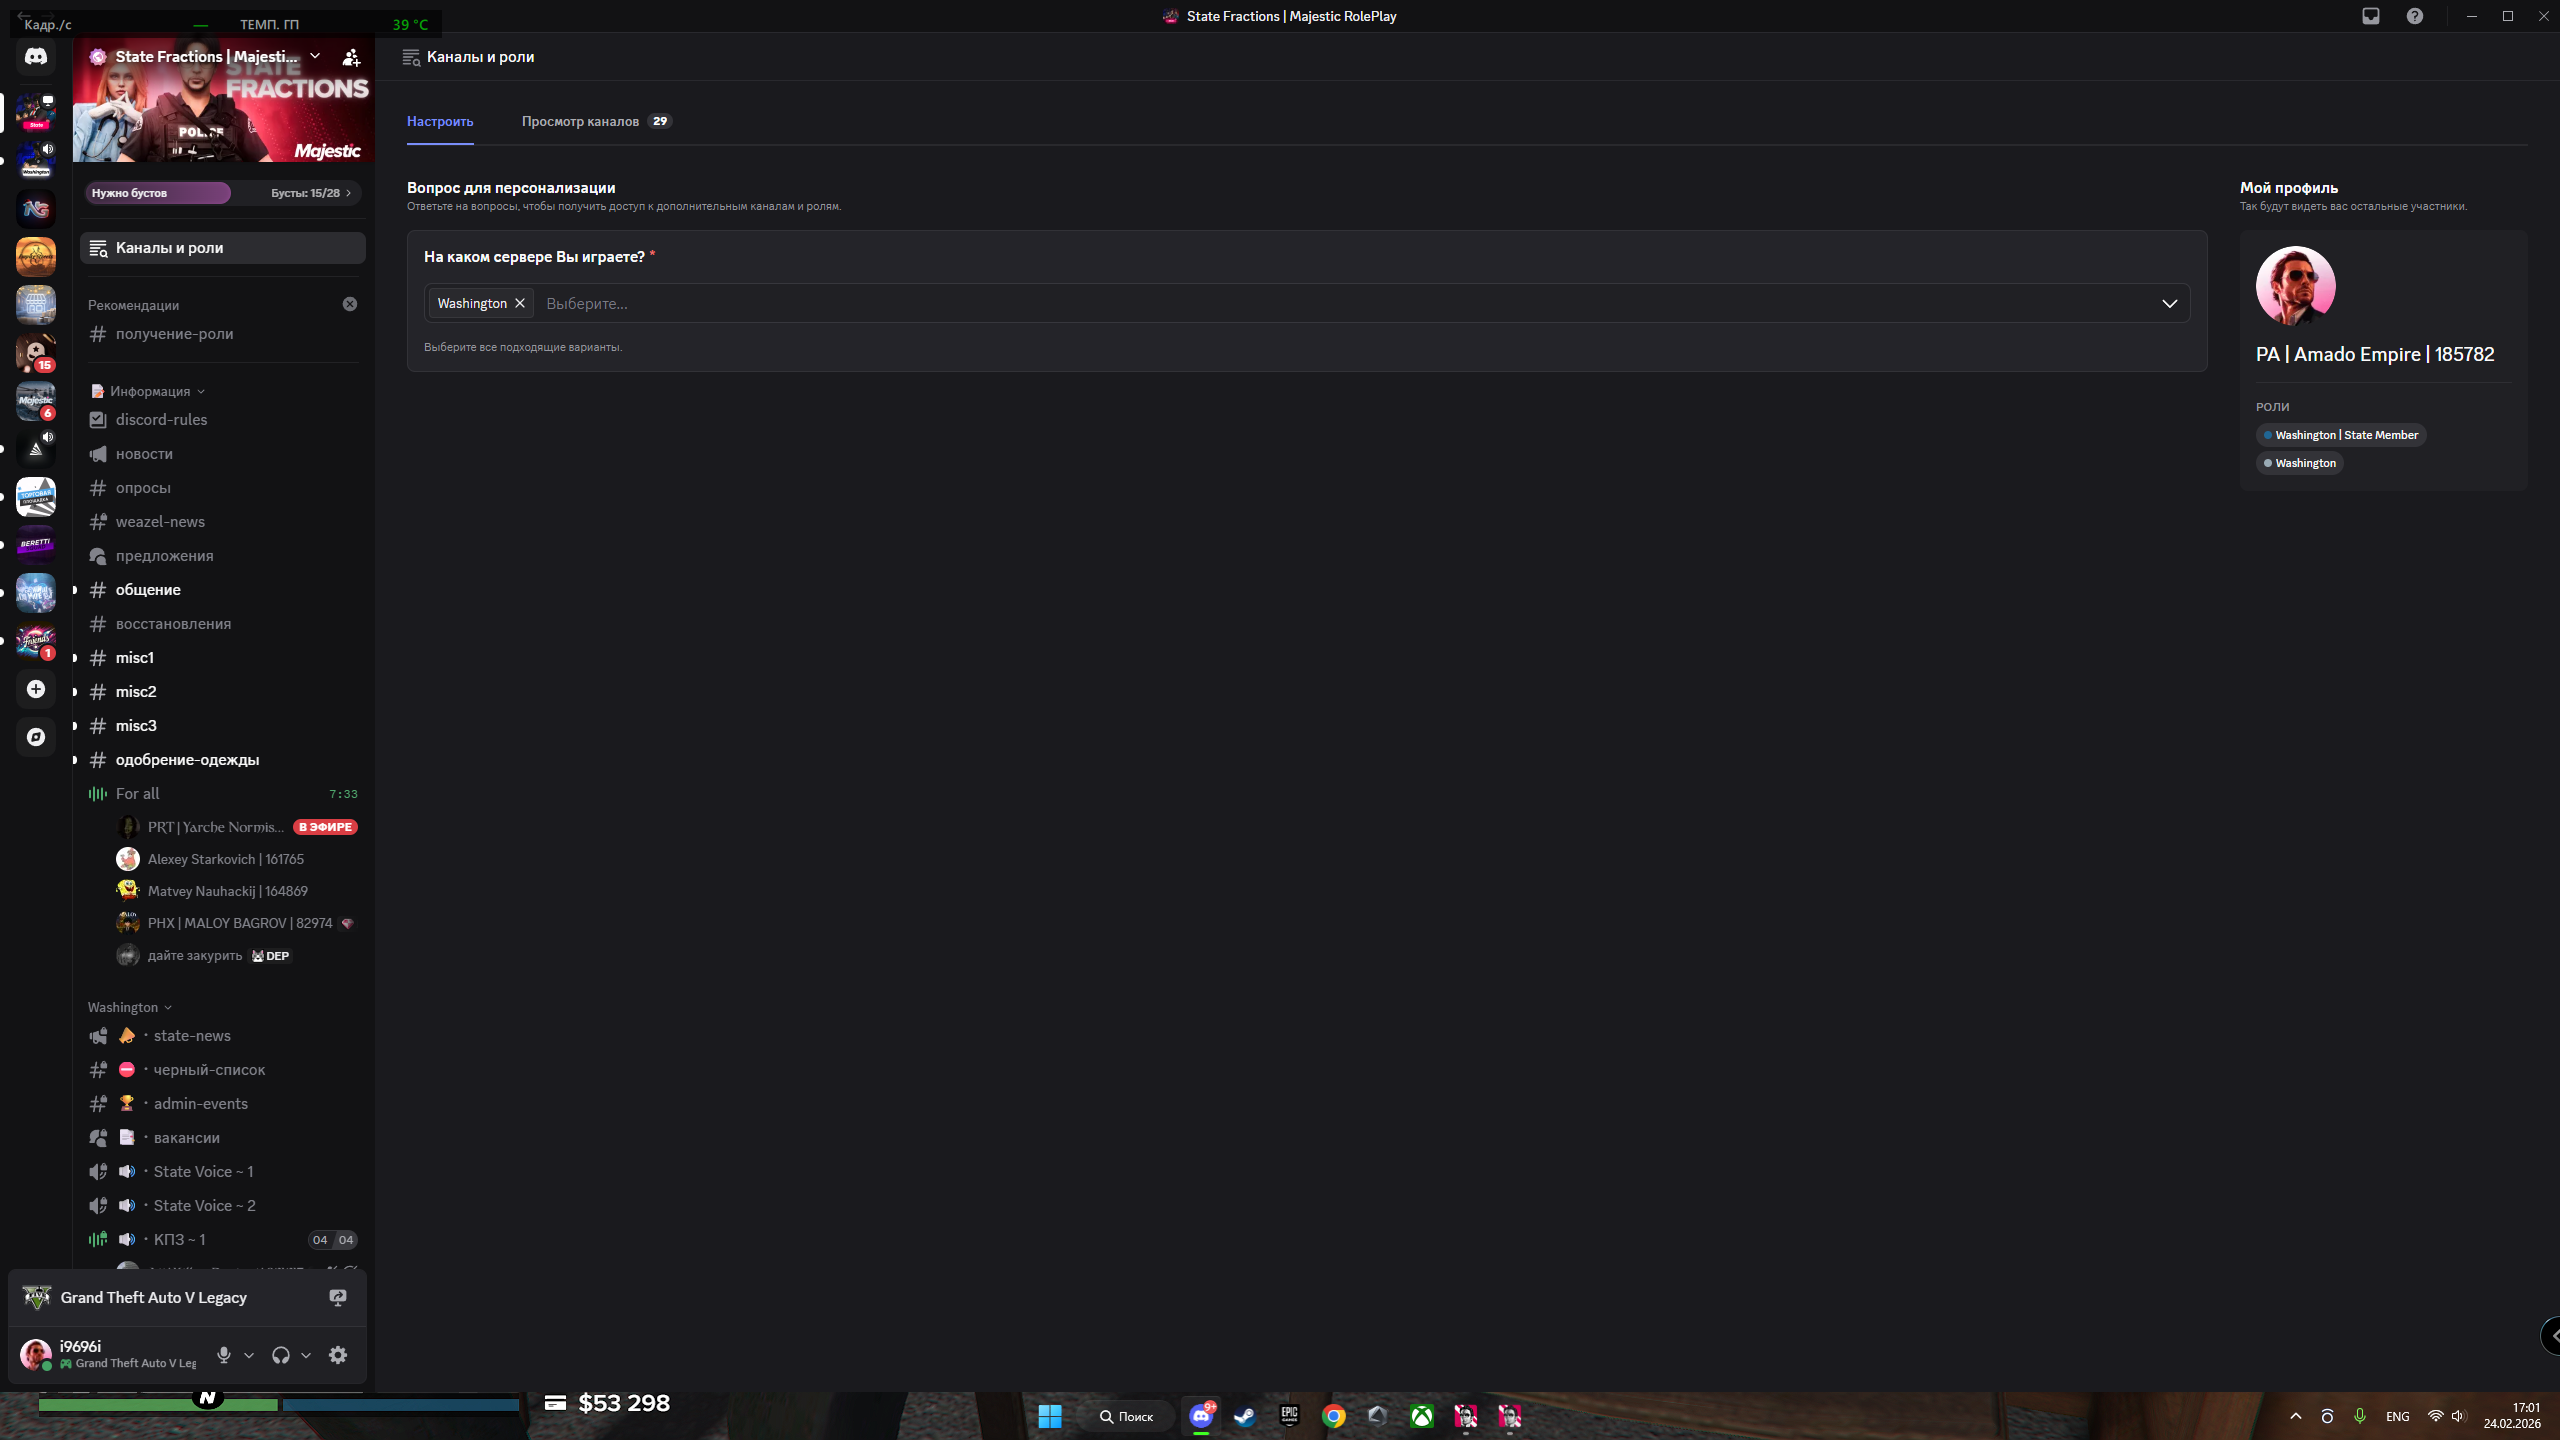Open Discord direct messages home icon
Image resolution: width=2560 pixels, height=1440 pixels.
click(x=36, y=57)
